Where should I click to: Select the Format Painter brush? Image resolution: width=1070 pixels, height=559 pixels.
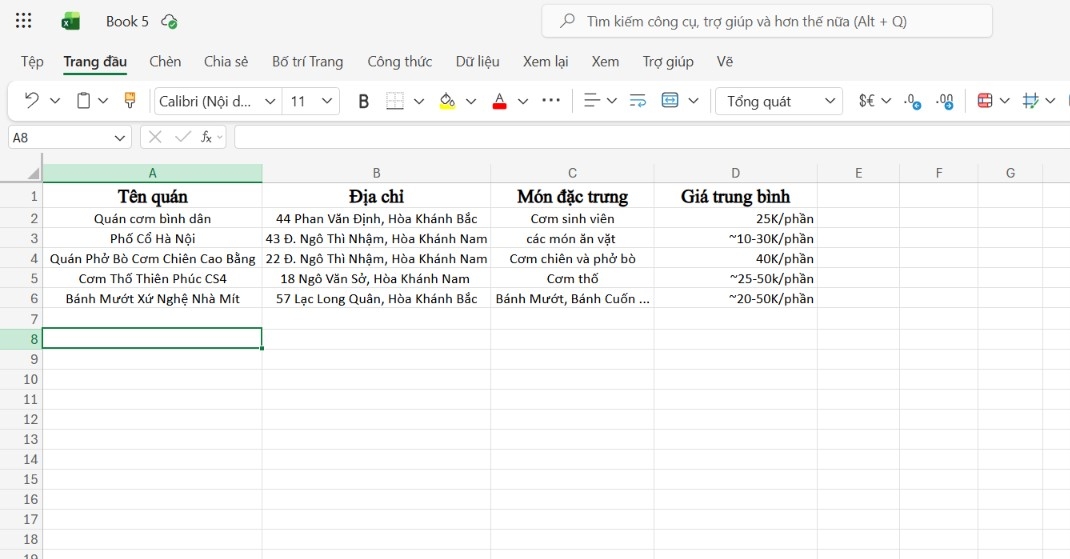[x=130, y=100]
